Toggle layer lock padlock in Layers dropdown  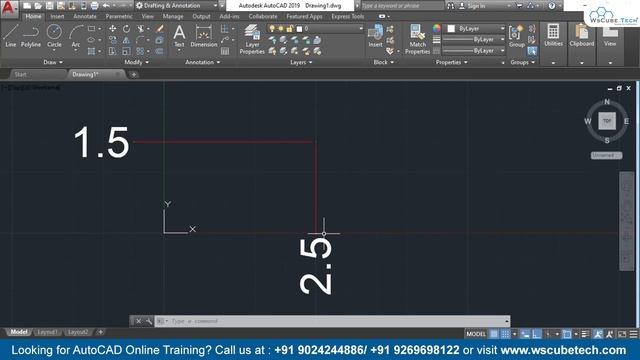point(289,29)
